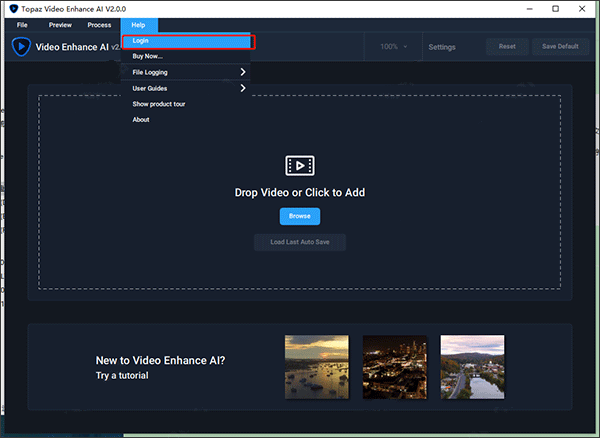Image resolution: width=600 pixels, height=438 pixels.
Task: Click the Browse button
Action: pos(300,216)
